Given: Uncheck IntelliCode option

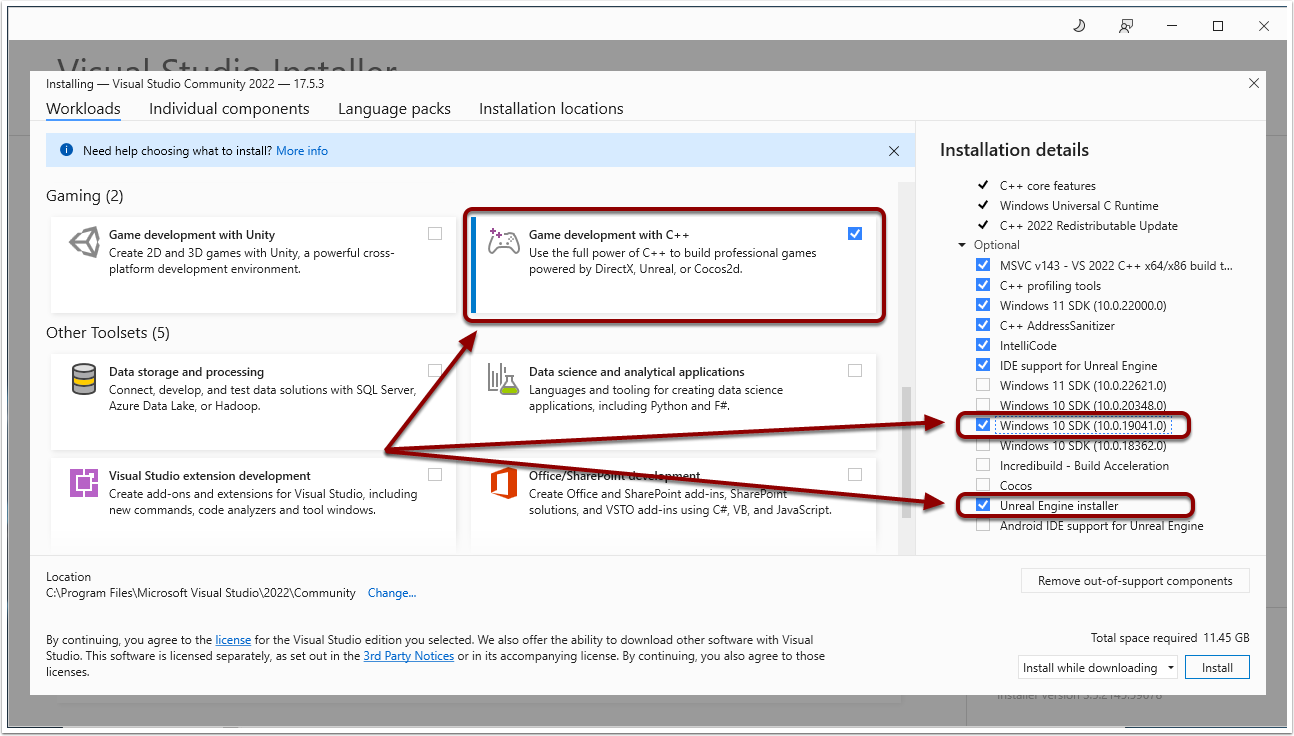Looking at the screenshot, I should tap(983, 345).
